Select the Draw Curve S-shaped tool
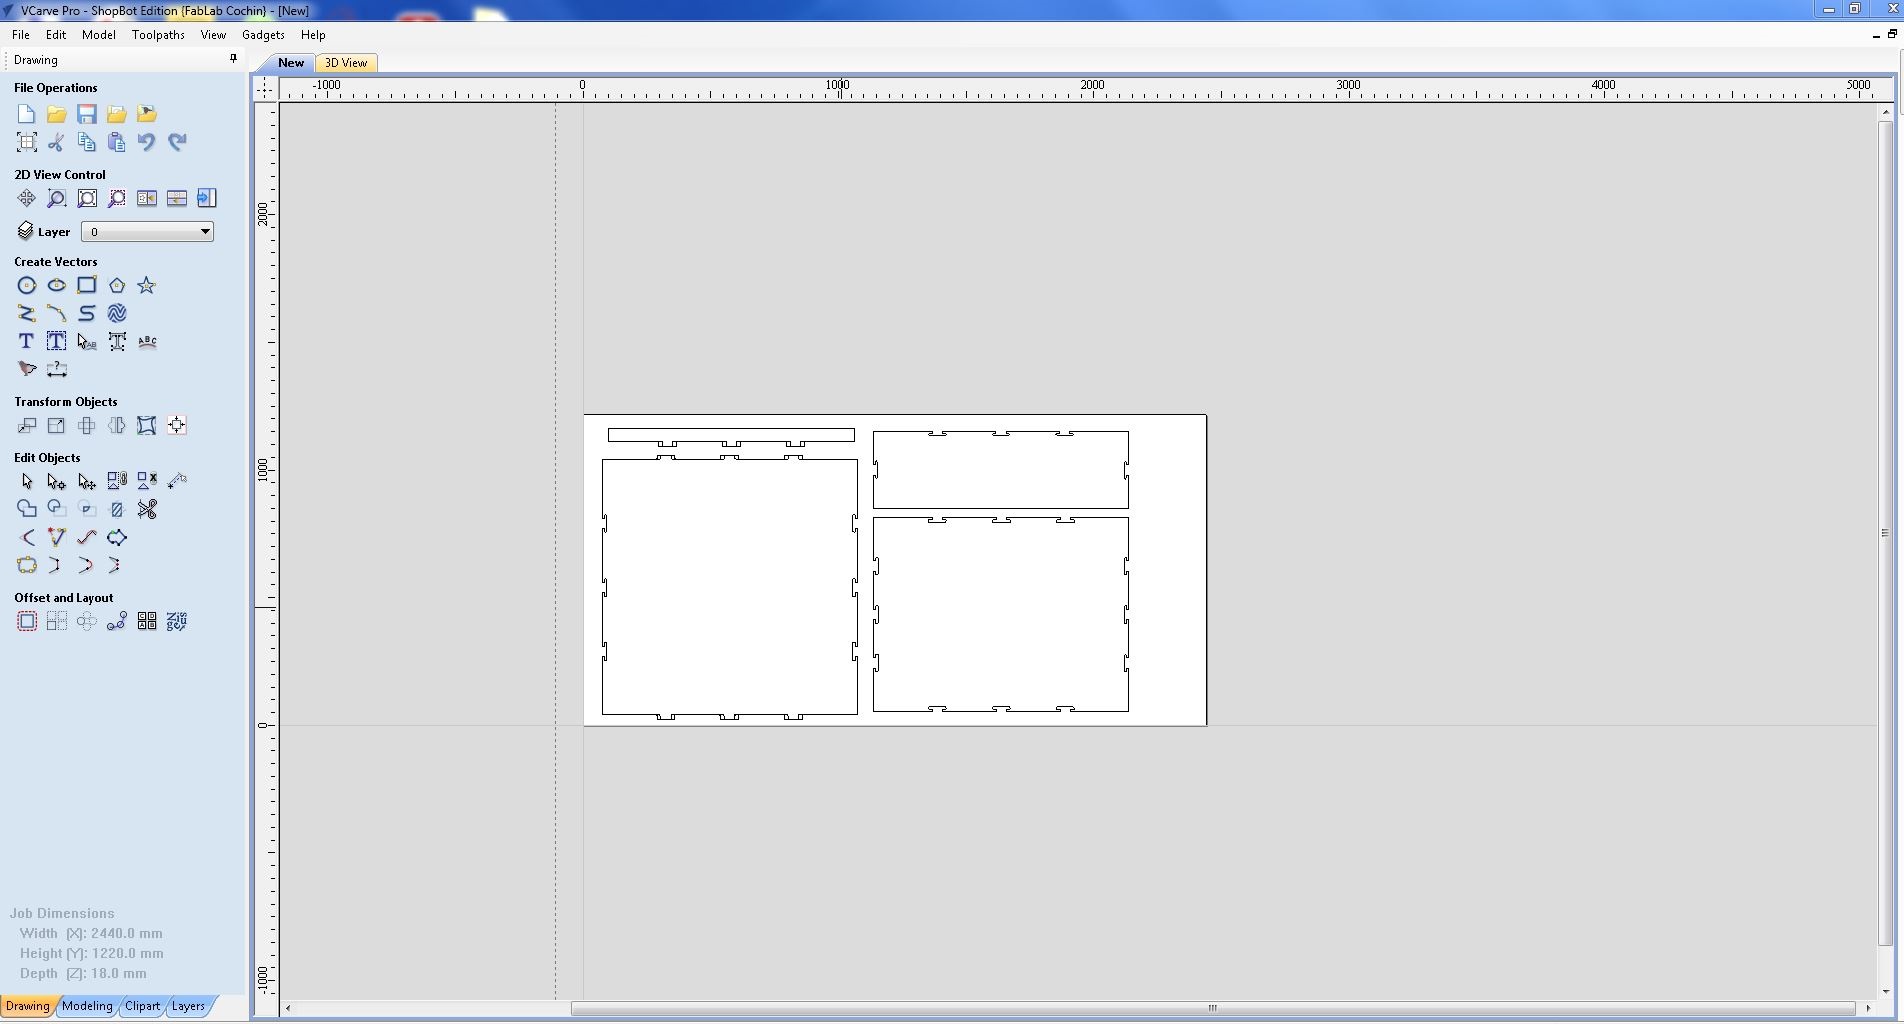 pyautogui.click(x=87, y=314)
